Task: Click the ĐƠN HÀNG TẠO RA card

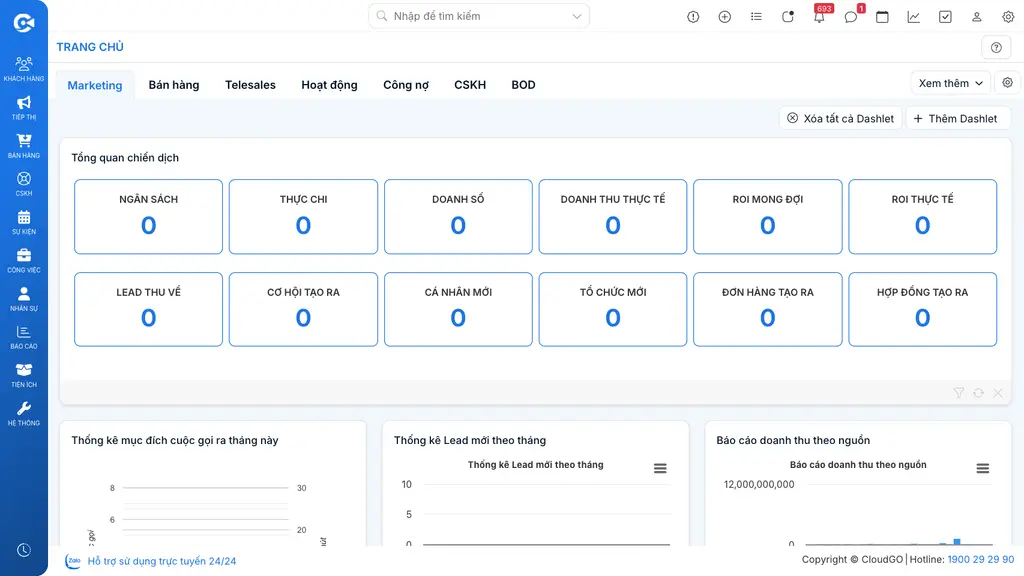Action: 767,310
